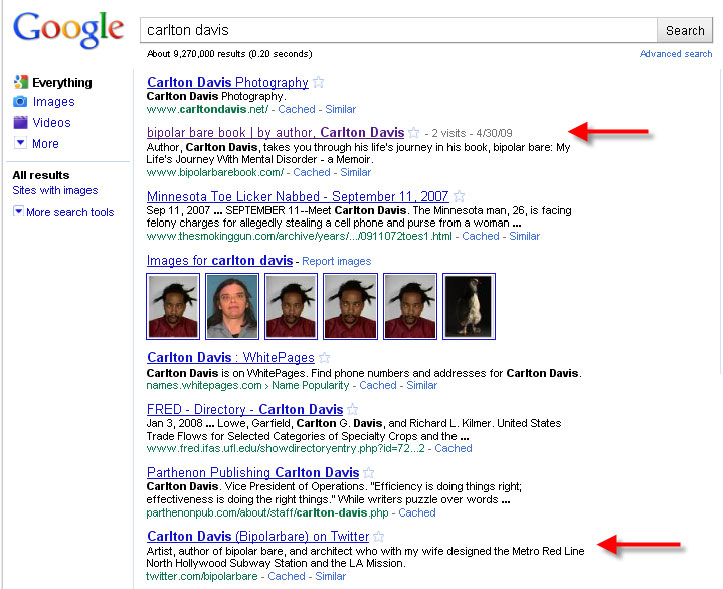Select the Everything search category

tap(62, 83)
